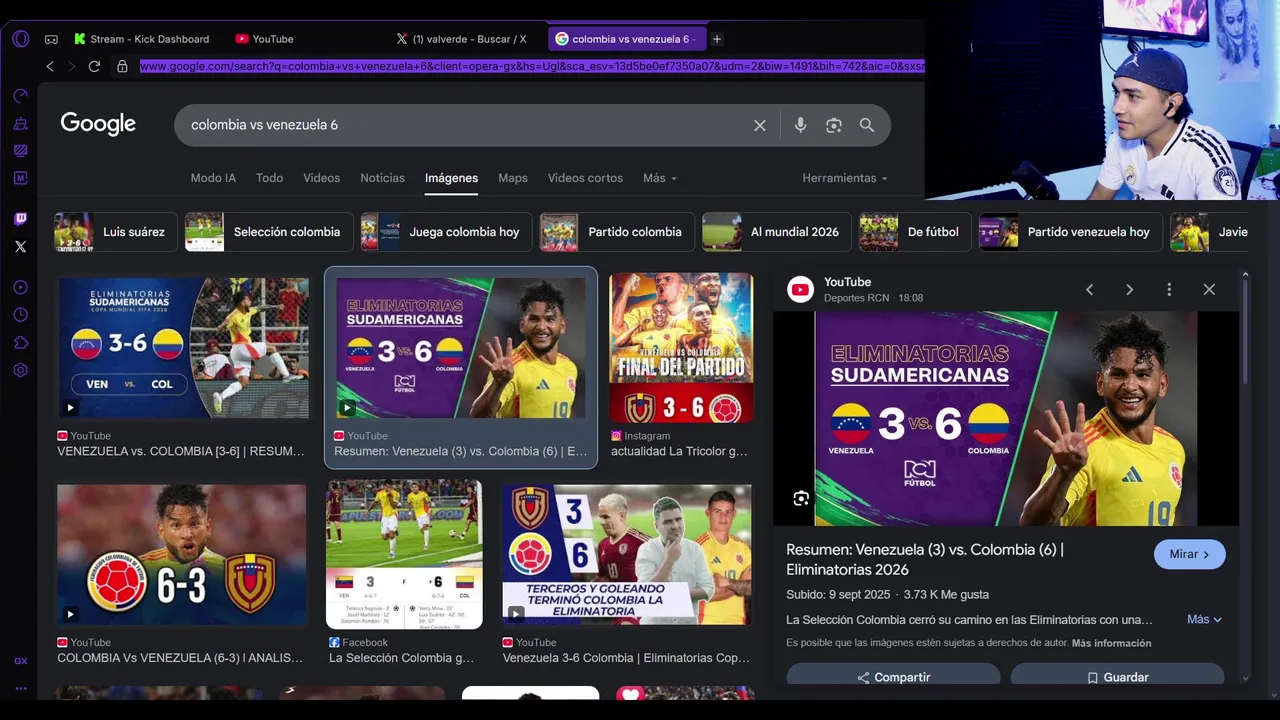Switch to the Stream - Kick Dashboard tab
1280x720 pixels.
tap(142, 39)
